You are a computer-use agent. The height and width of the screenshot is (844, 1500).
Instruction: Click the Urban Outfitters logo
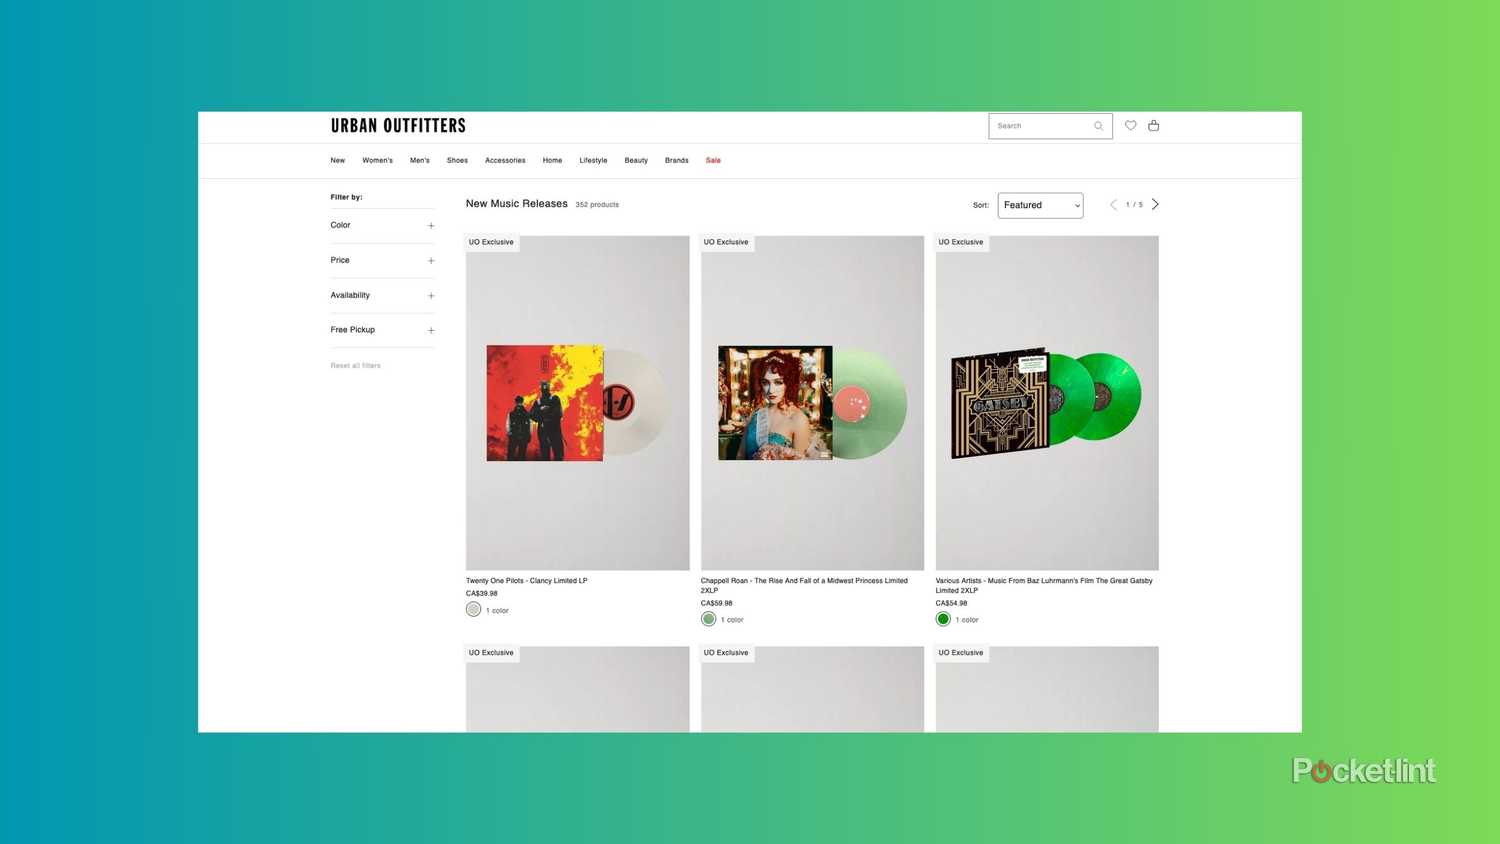coord(398,125)
